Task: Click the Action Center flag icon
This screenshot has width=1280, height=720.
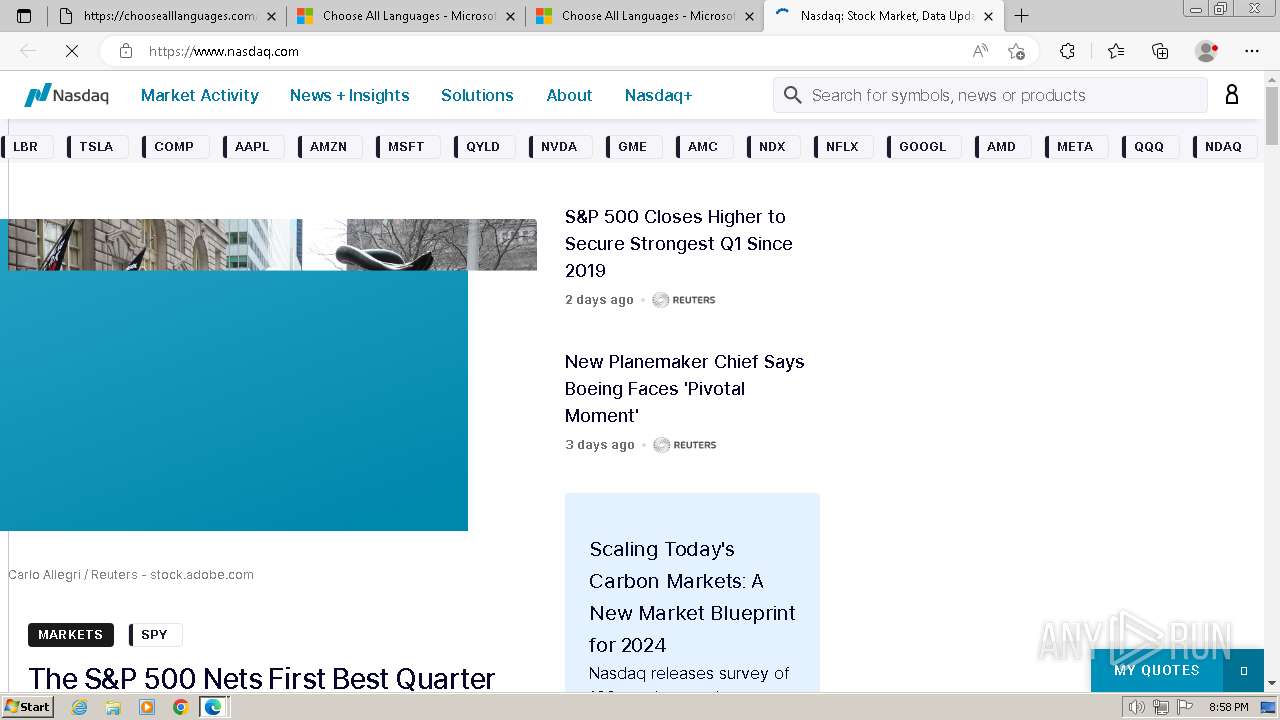Action: pos(1184,707)
